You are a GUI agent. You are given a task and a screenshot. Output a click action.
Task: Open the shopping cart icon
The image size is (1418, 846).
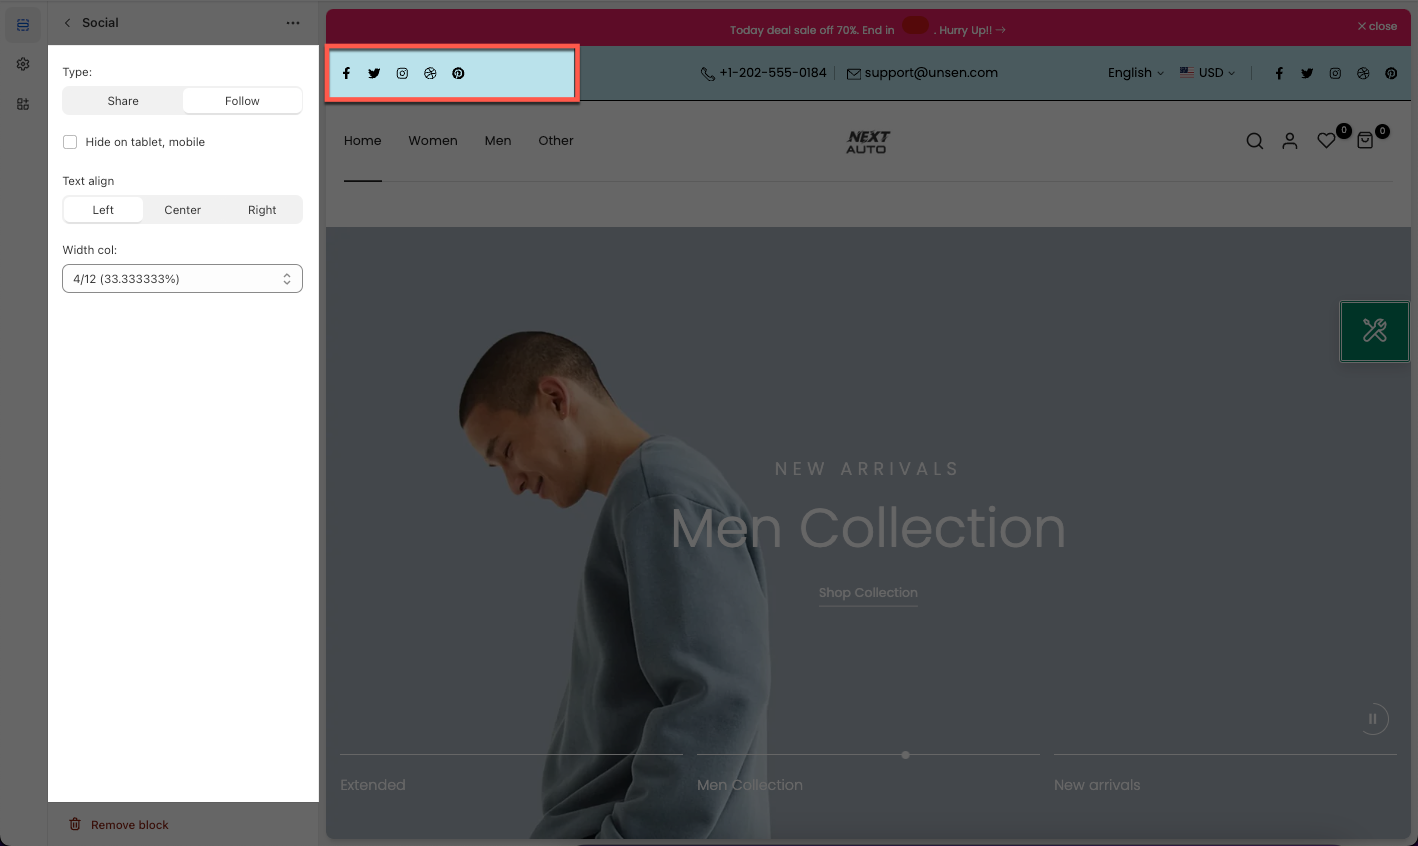(1365, 141)
